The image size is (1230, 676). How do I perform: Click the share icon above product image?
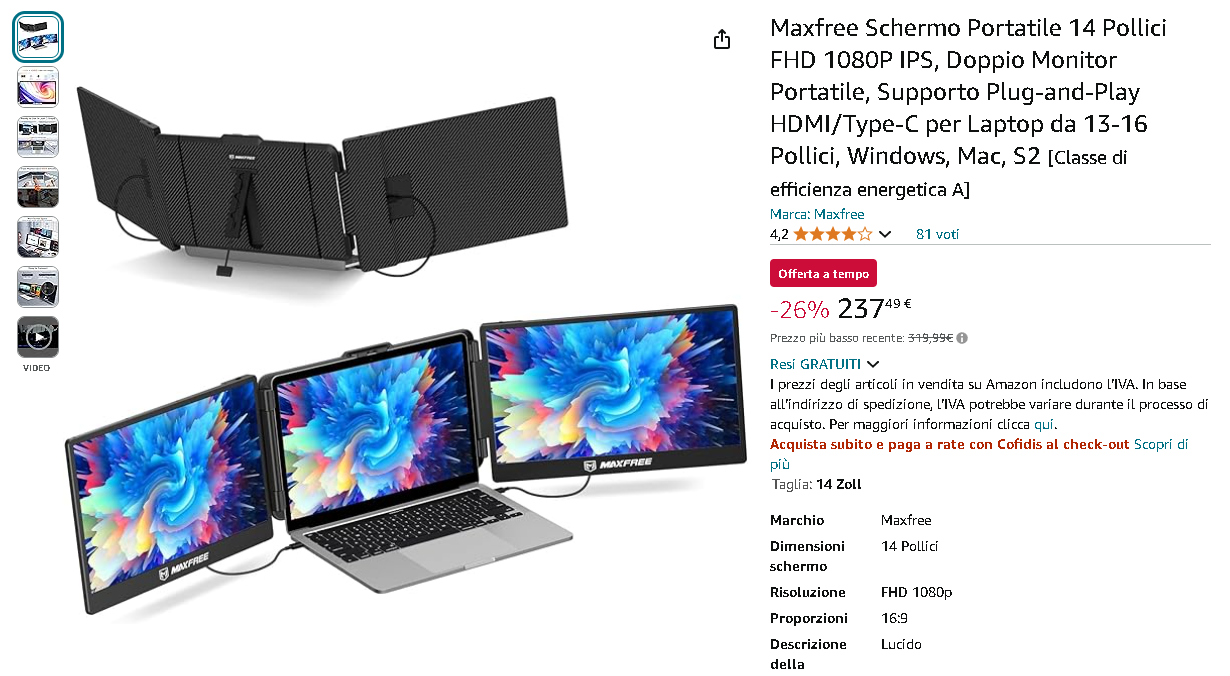click(x=722, y=39)
